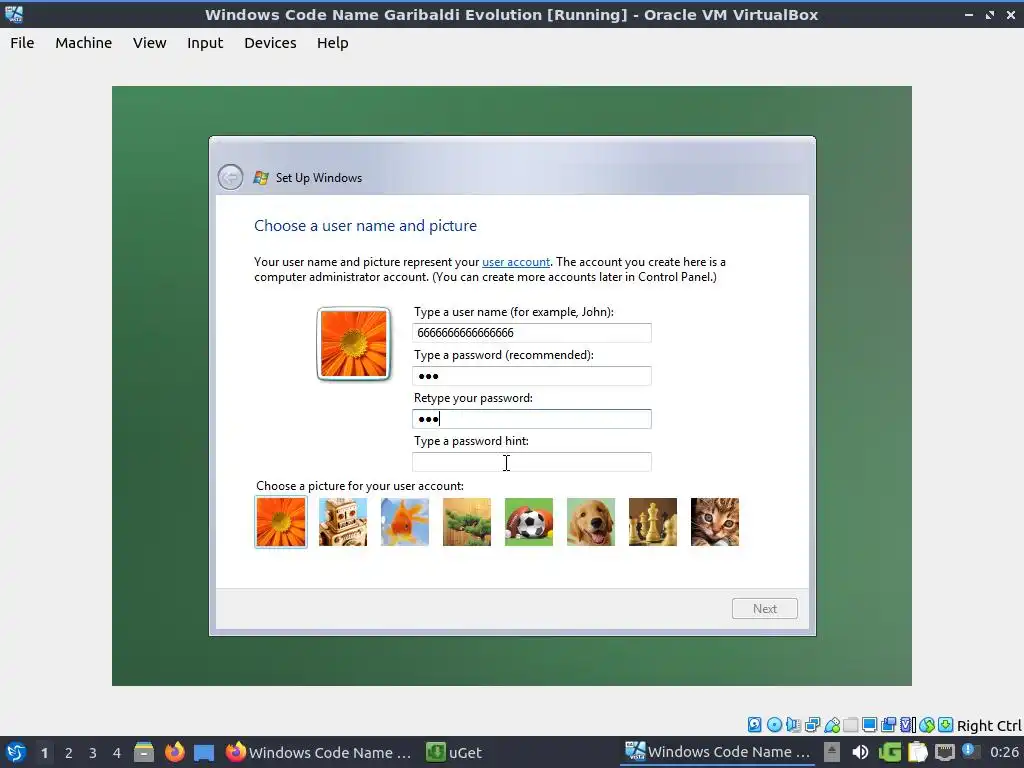Select the toy robot account picture
The image size is (1024, 768).
pos(343,522)
